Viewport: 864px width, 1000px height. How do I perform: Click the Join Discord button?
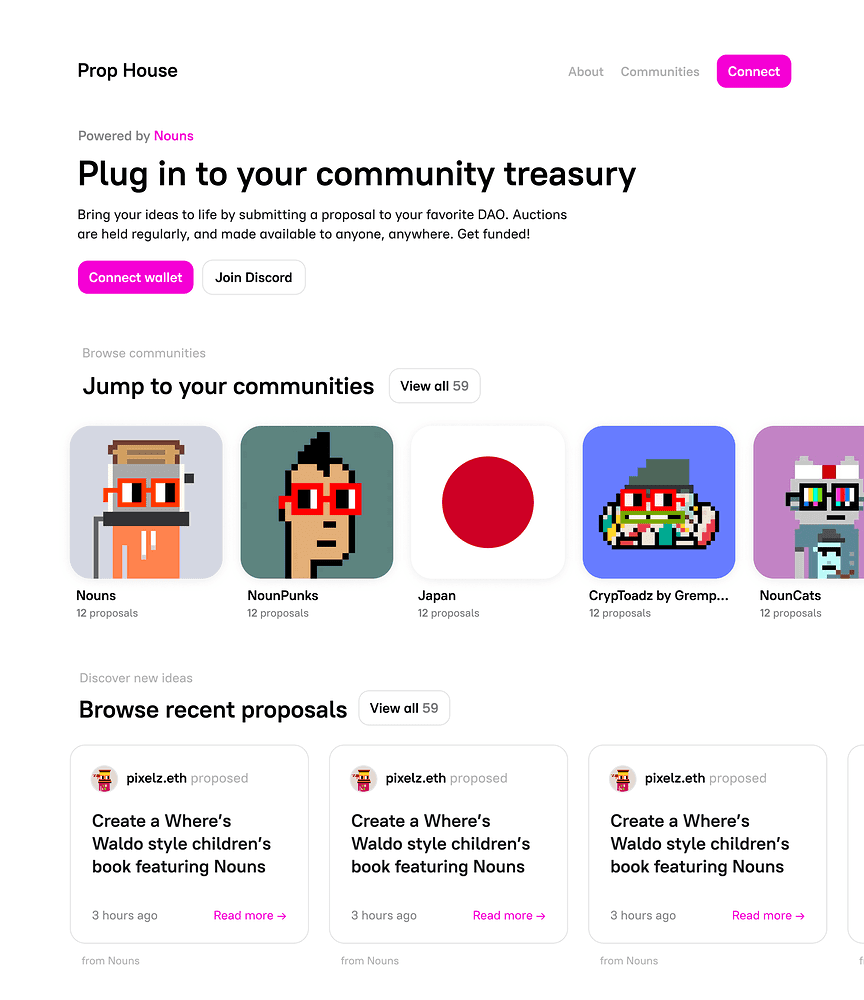click(x=254, y=277)
